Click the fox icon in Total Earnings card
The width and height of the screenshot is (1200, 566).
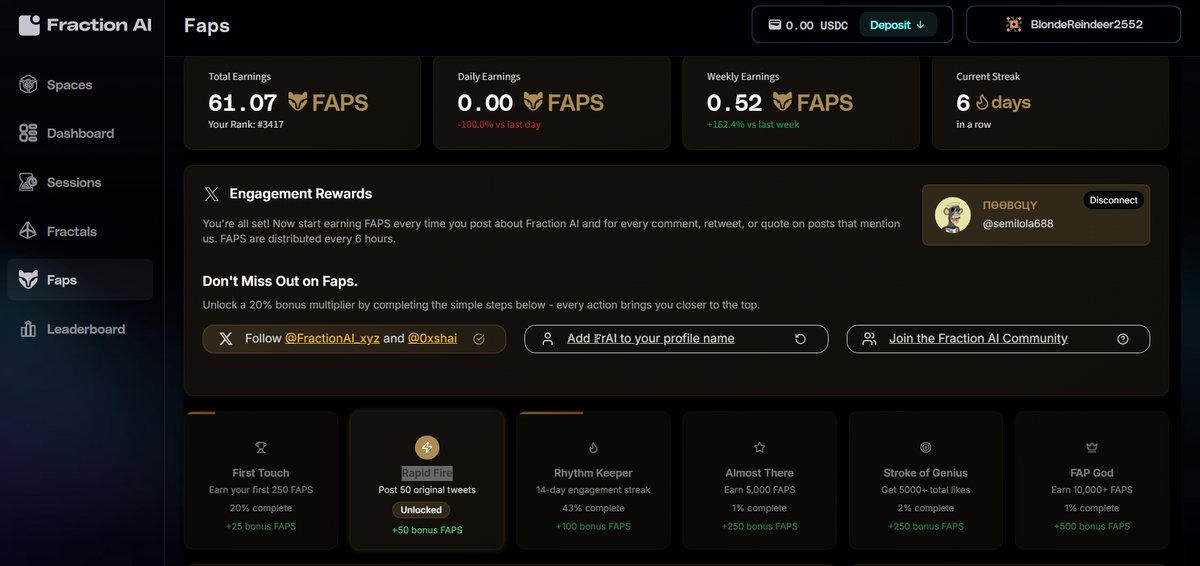(297, 102)
